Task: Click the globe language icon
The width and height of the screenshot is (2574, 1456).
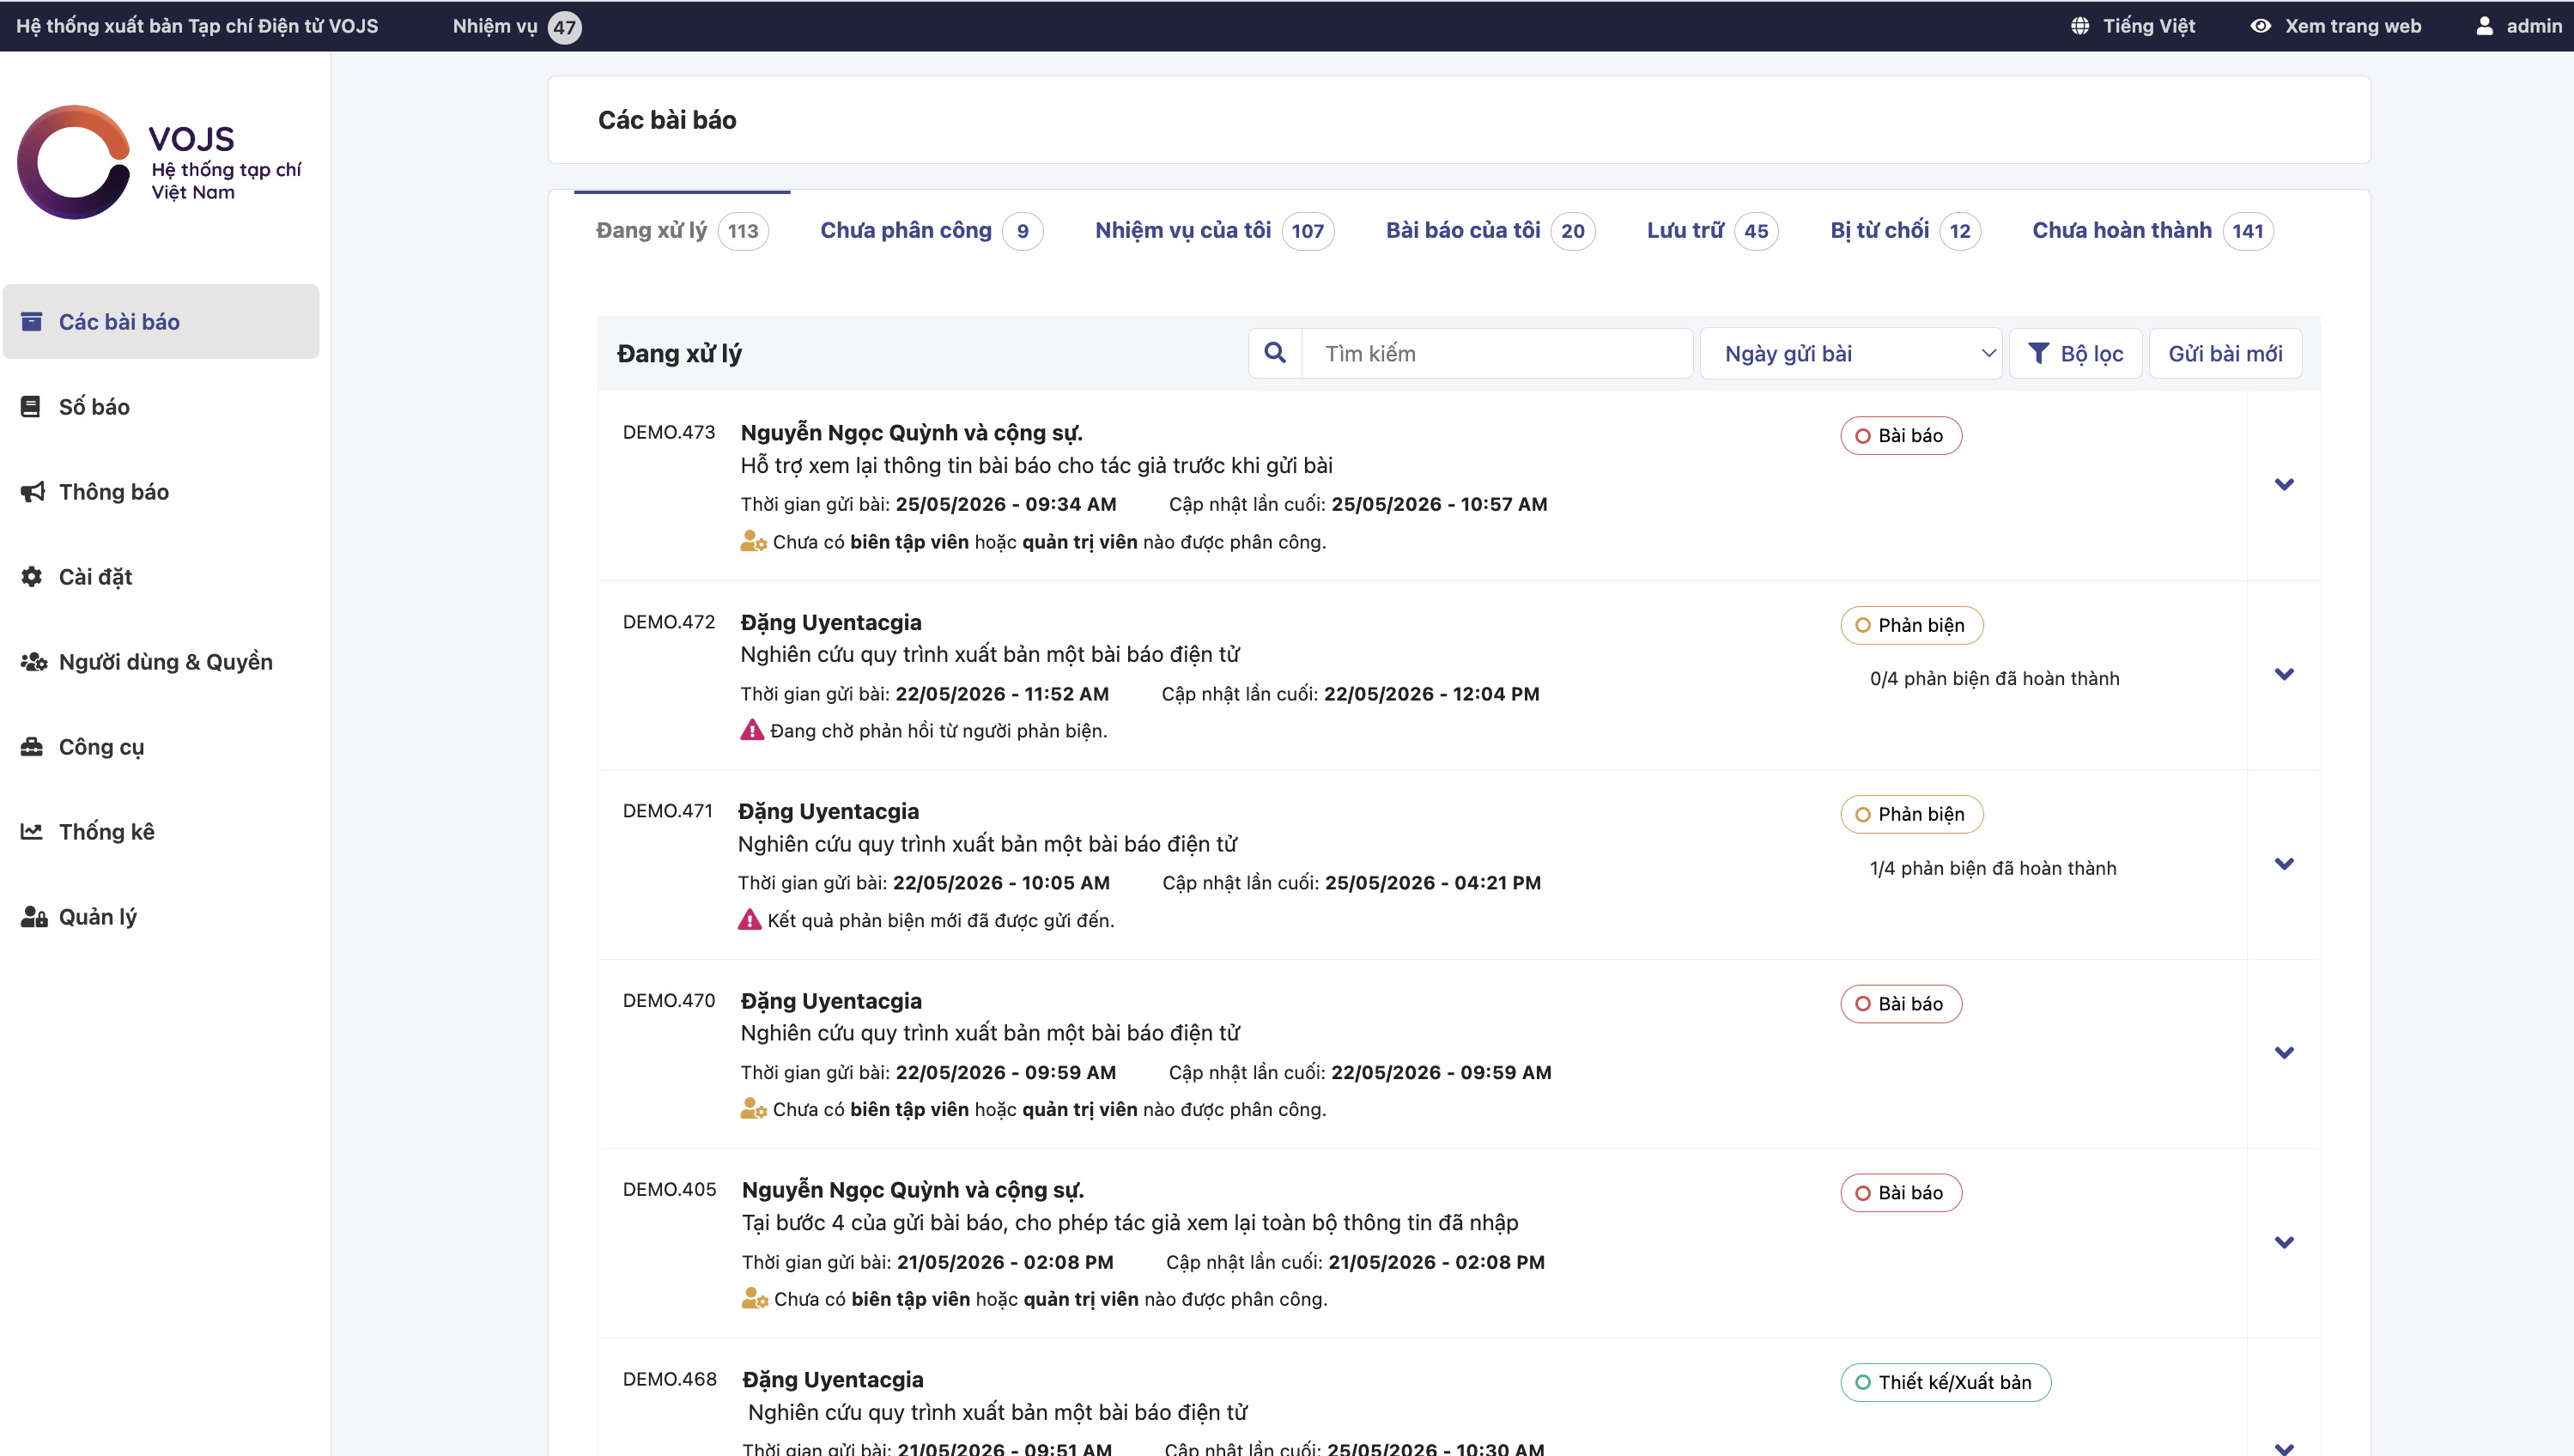Action: tap(2080, 26)
